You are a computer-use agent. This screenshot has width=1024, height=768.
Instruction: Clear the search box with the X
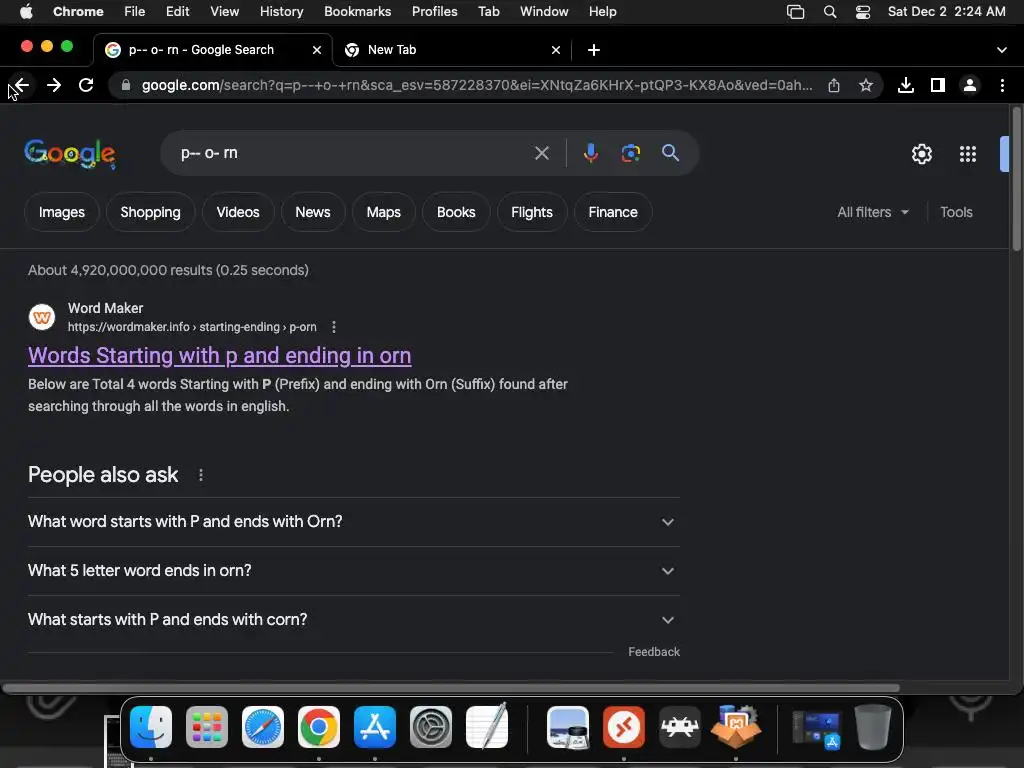(541, 153)
